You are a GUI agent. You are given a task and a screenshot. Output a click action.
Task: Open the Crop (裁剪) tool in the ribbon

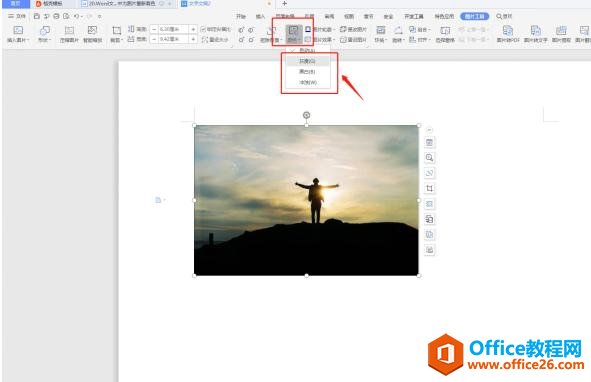116,34
